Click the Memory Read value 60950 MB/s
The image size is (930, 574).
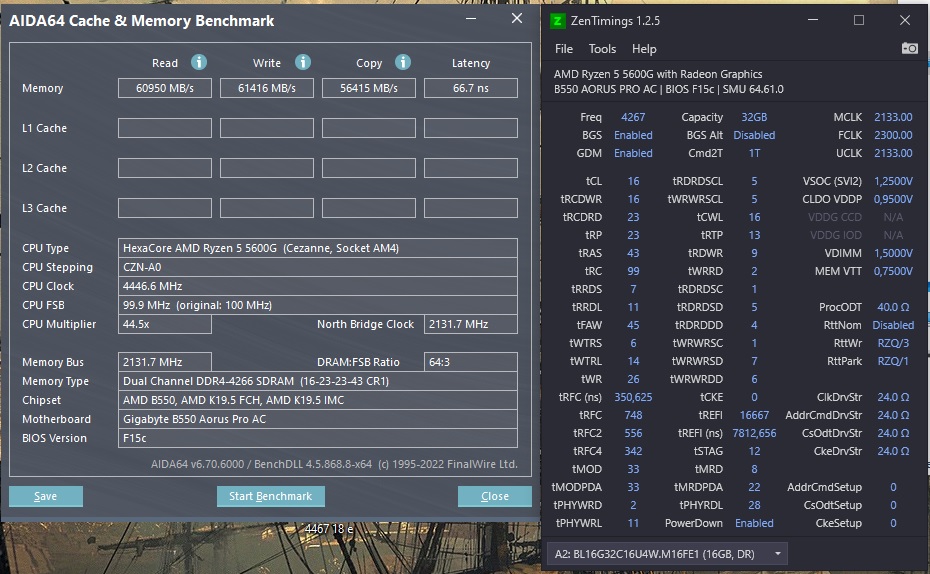165,88
